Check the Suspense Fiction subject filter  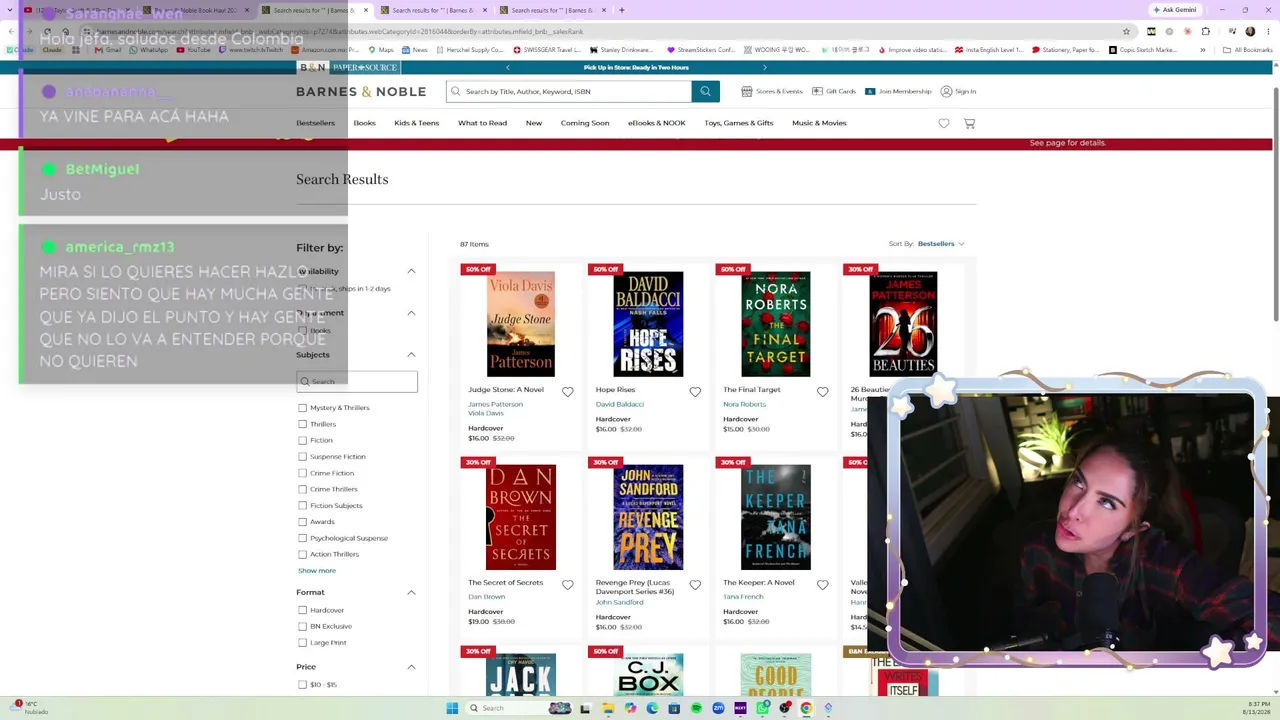pos(302,457)
